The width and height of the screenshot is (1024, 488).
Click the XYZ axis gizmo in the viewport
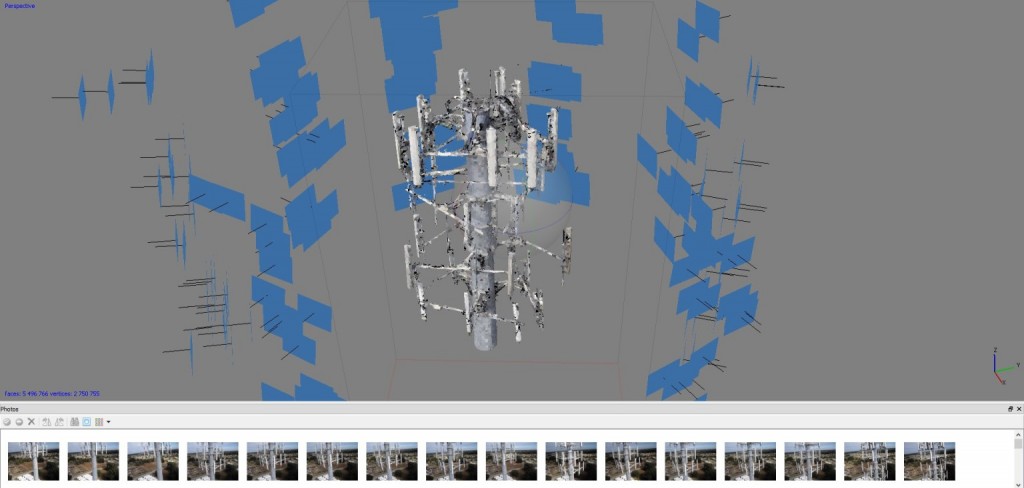1004,368
